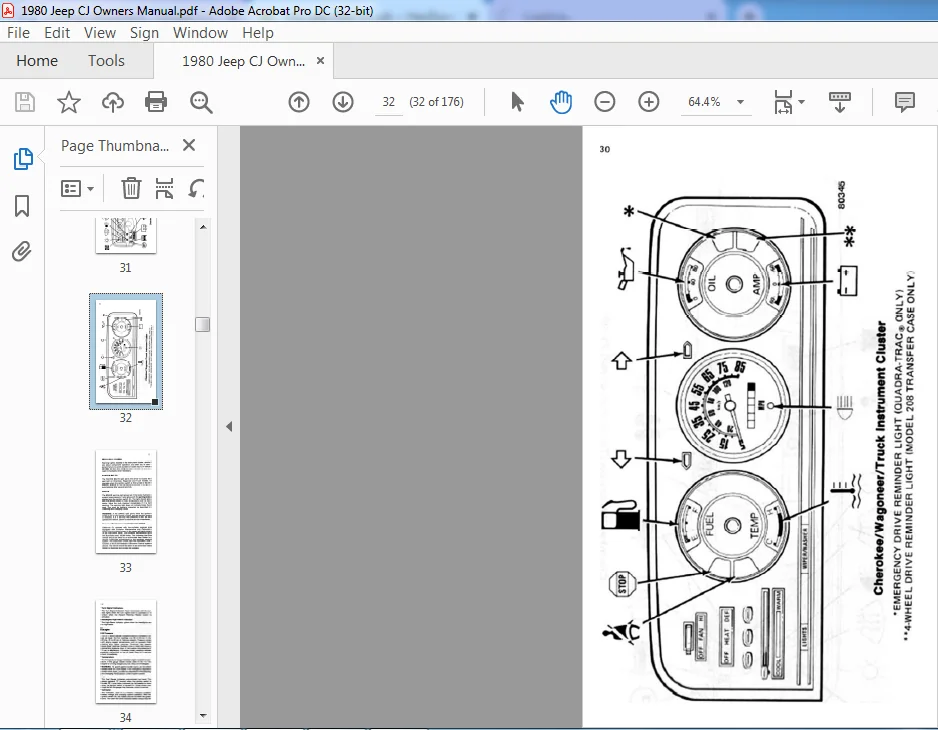Screen dimensions: 938x730
Task: Switch to the Tools tab
Action: tap(106, 60)
